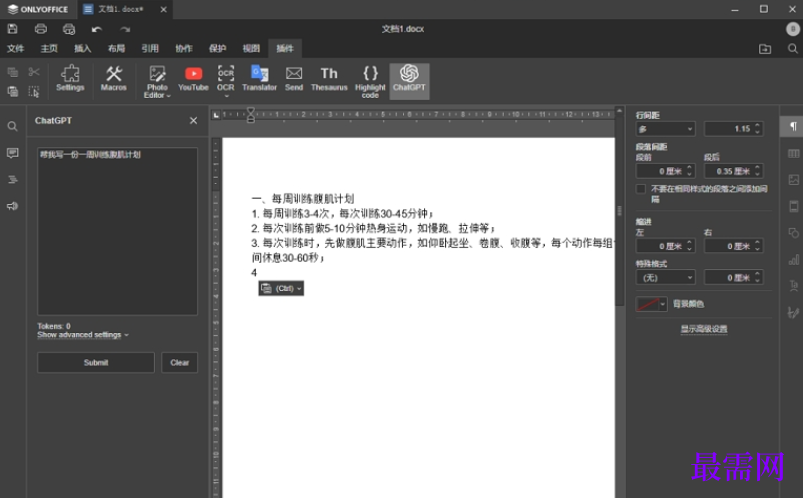Open the Thesaurus plugin
This screenshot has height=498, width=803.
(x=329, y=78)
